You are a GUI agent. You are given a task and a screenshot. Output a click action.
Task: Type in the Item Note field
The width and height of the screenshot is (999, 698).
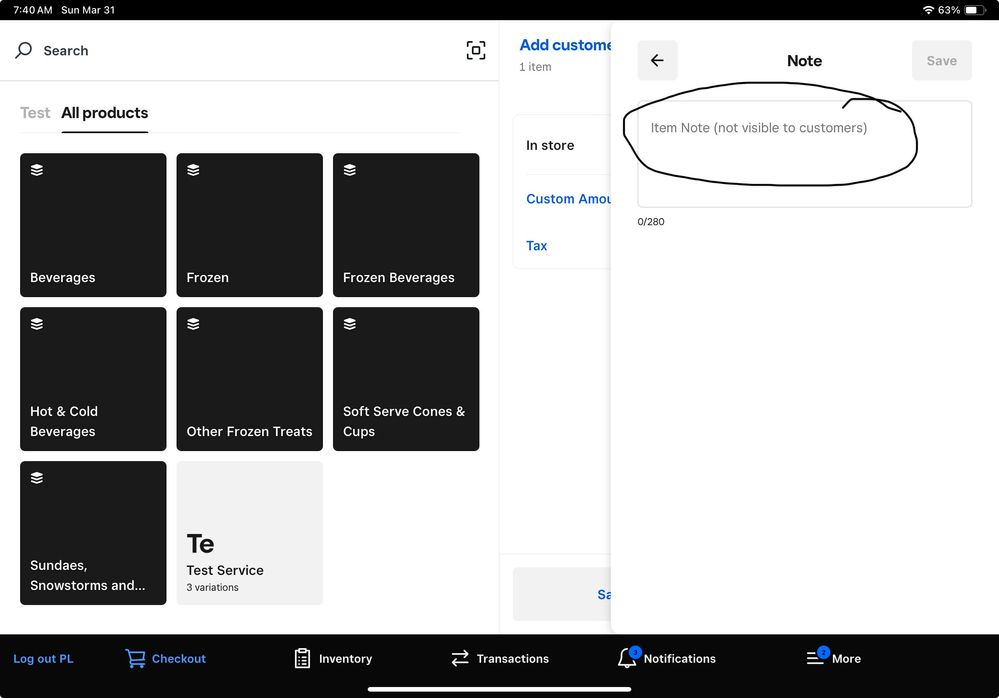pos(804,153)
